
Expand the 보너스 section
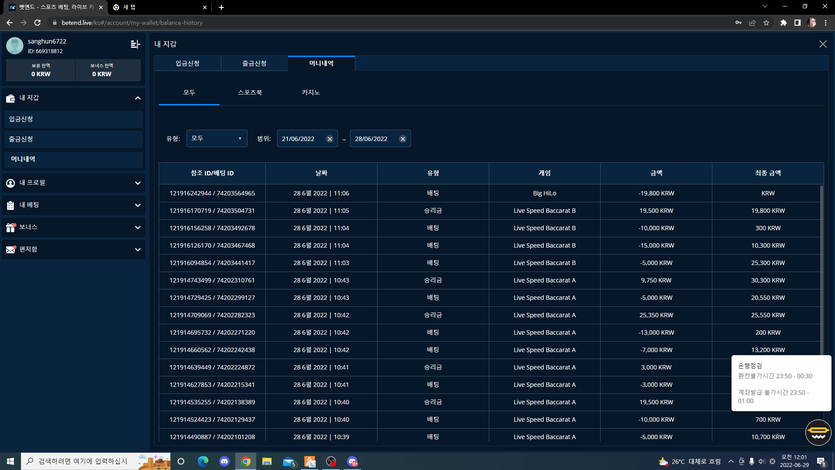pos(137,228)
